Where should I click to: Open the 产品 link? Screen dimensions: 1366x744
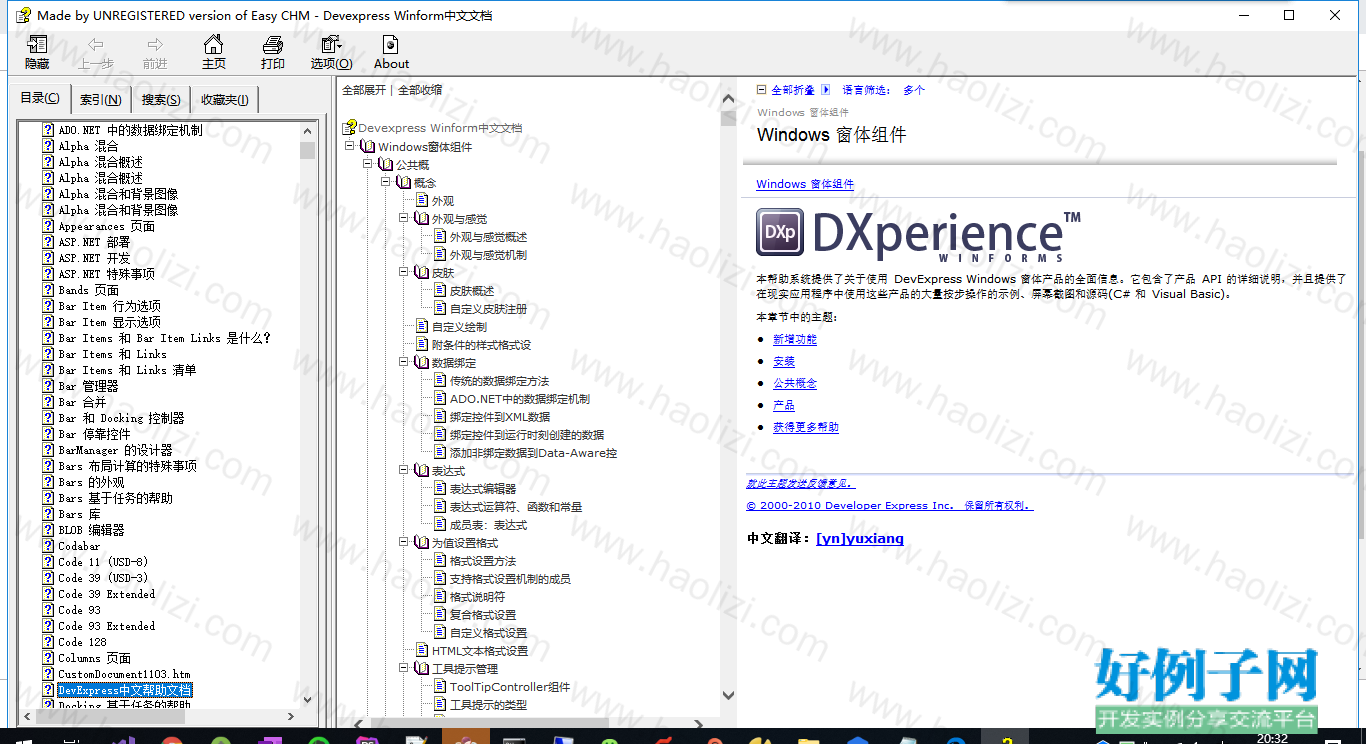point(784,406)
